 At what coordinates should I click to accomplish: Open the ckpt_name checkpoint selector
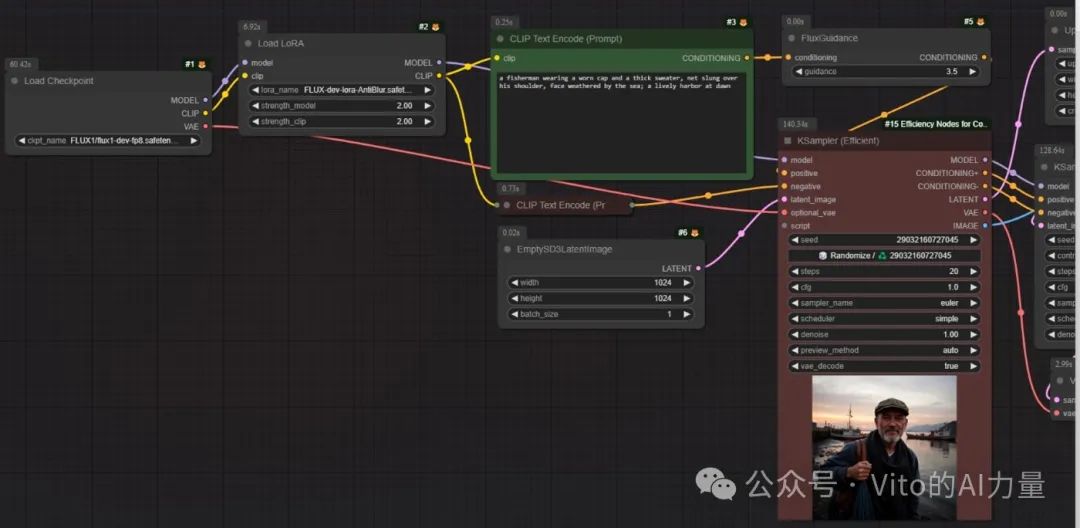[107, 140]
